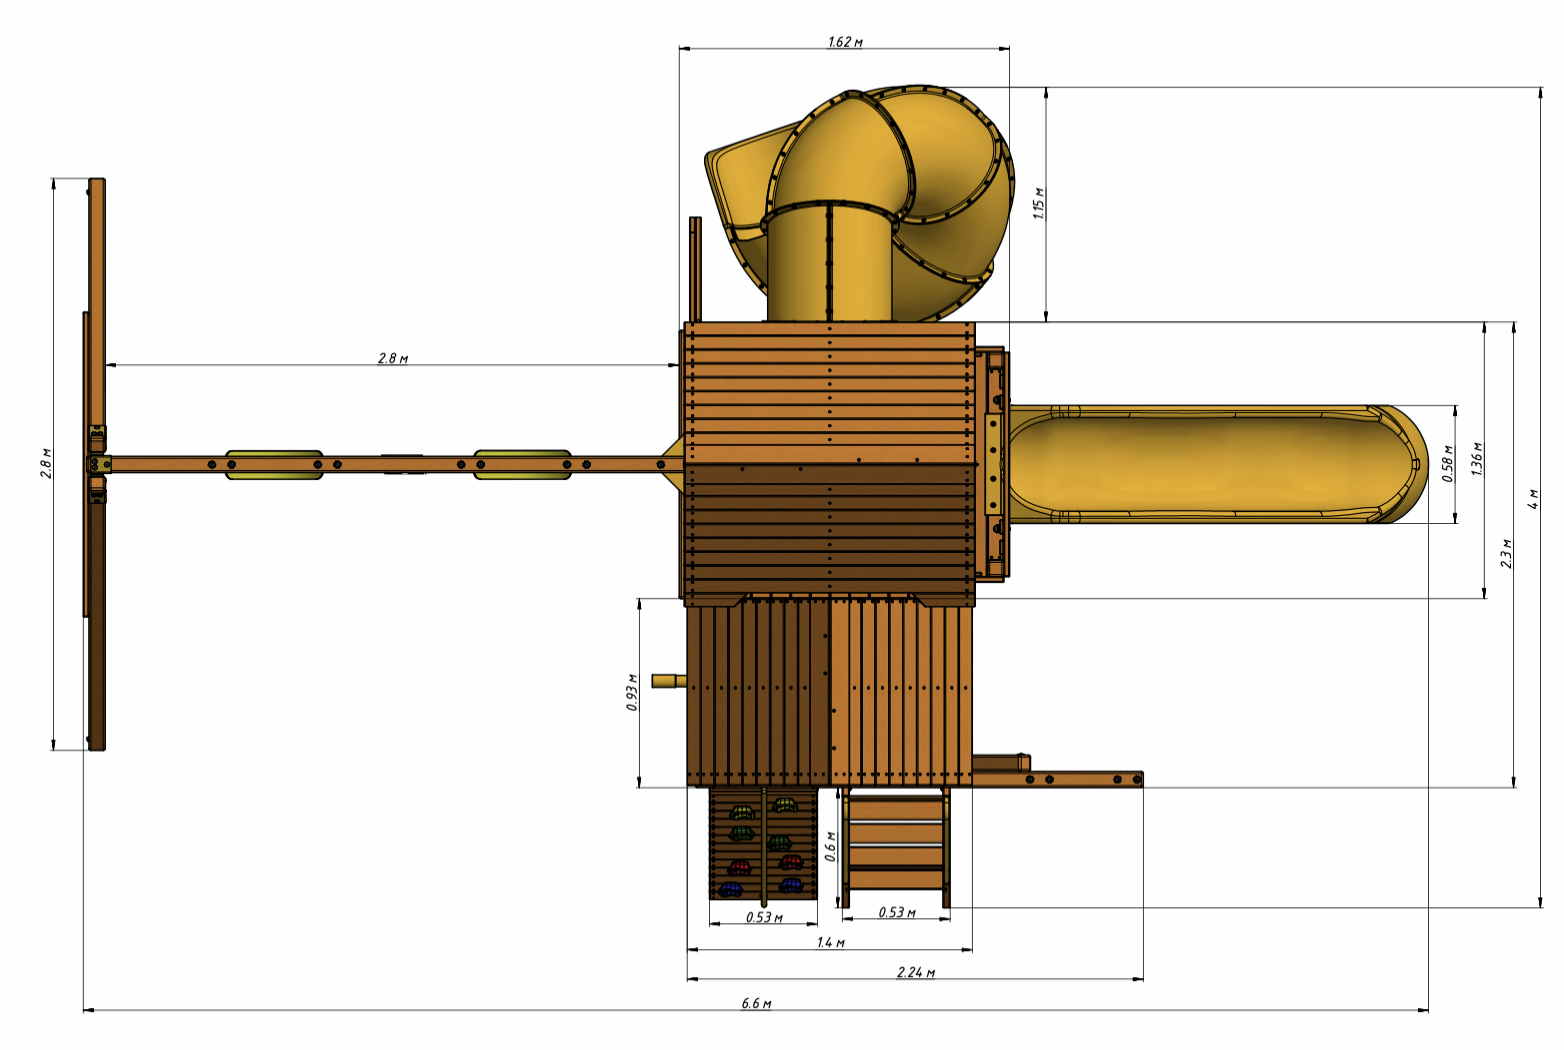Click the 4 m overall height label

click(x=1534, y=498)
